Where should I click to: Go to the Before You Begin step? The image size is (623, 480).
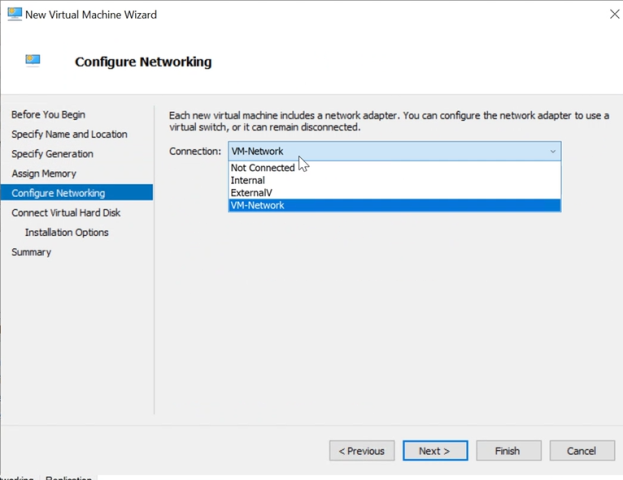coord(48,115)
